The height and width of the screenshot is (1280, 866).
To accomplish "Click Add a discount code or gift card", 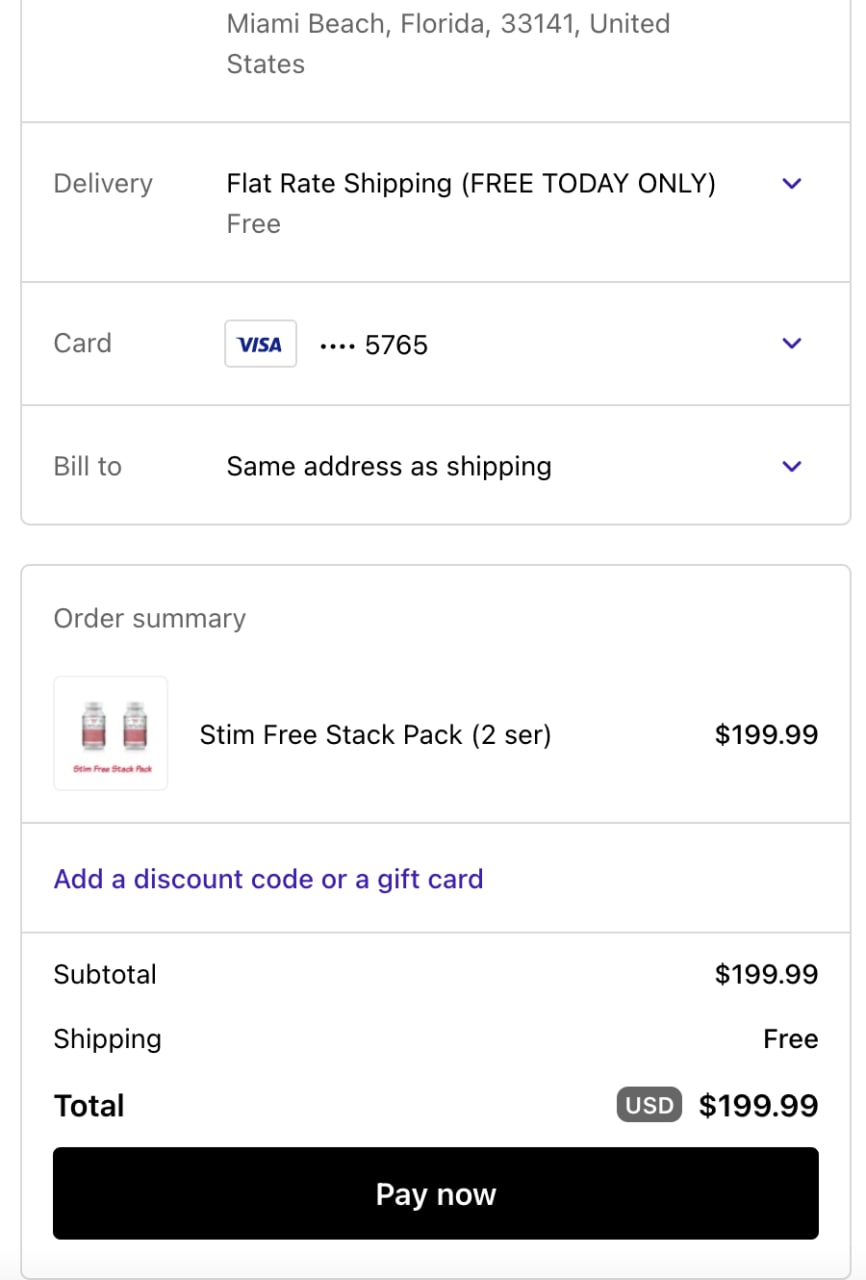I will tap(268, 879).
